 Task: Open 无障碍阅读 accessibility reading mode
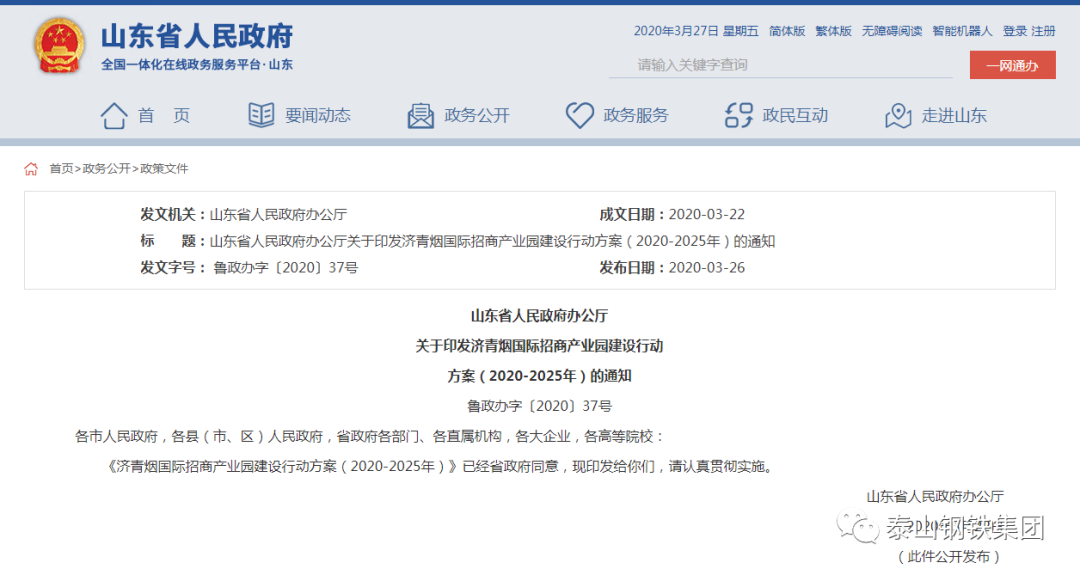click(x=892, y=31)
